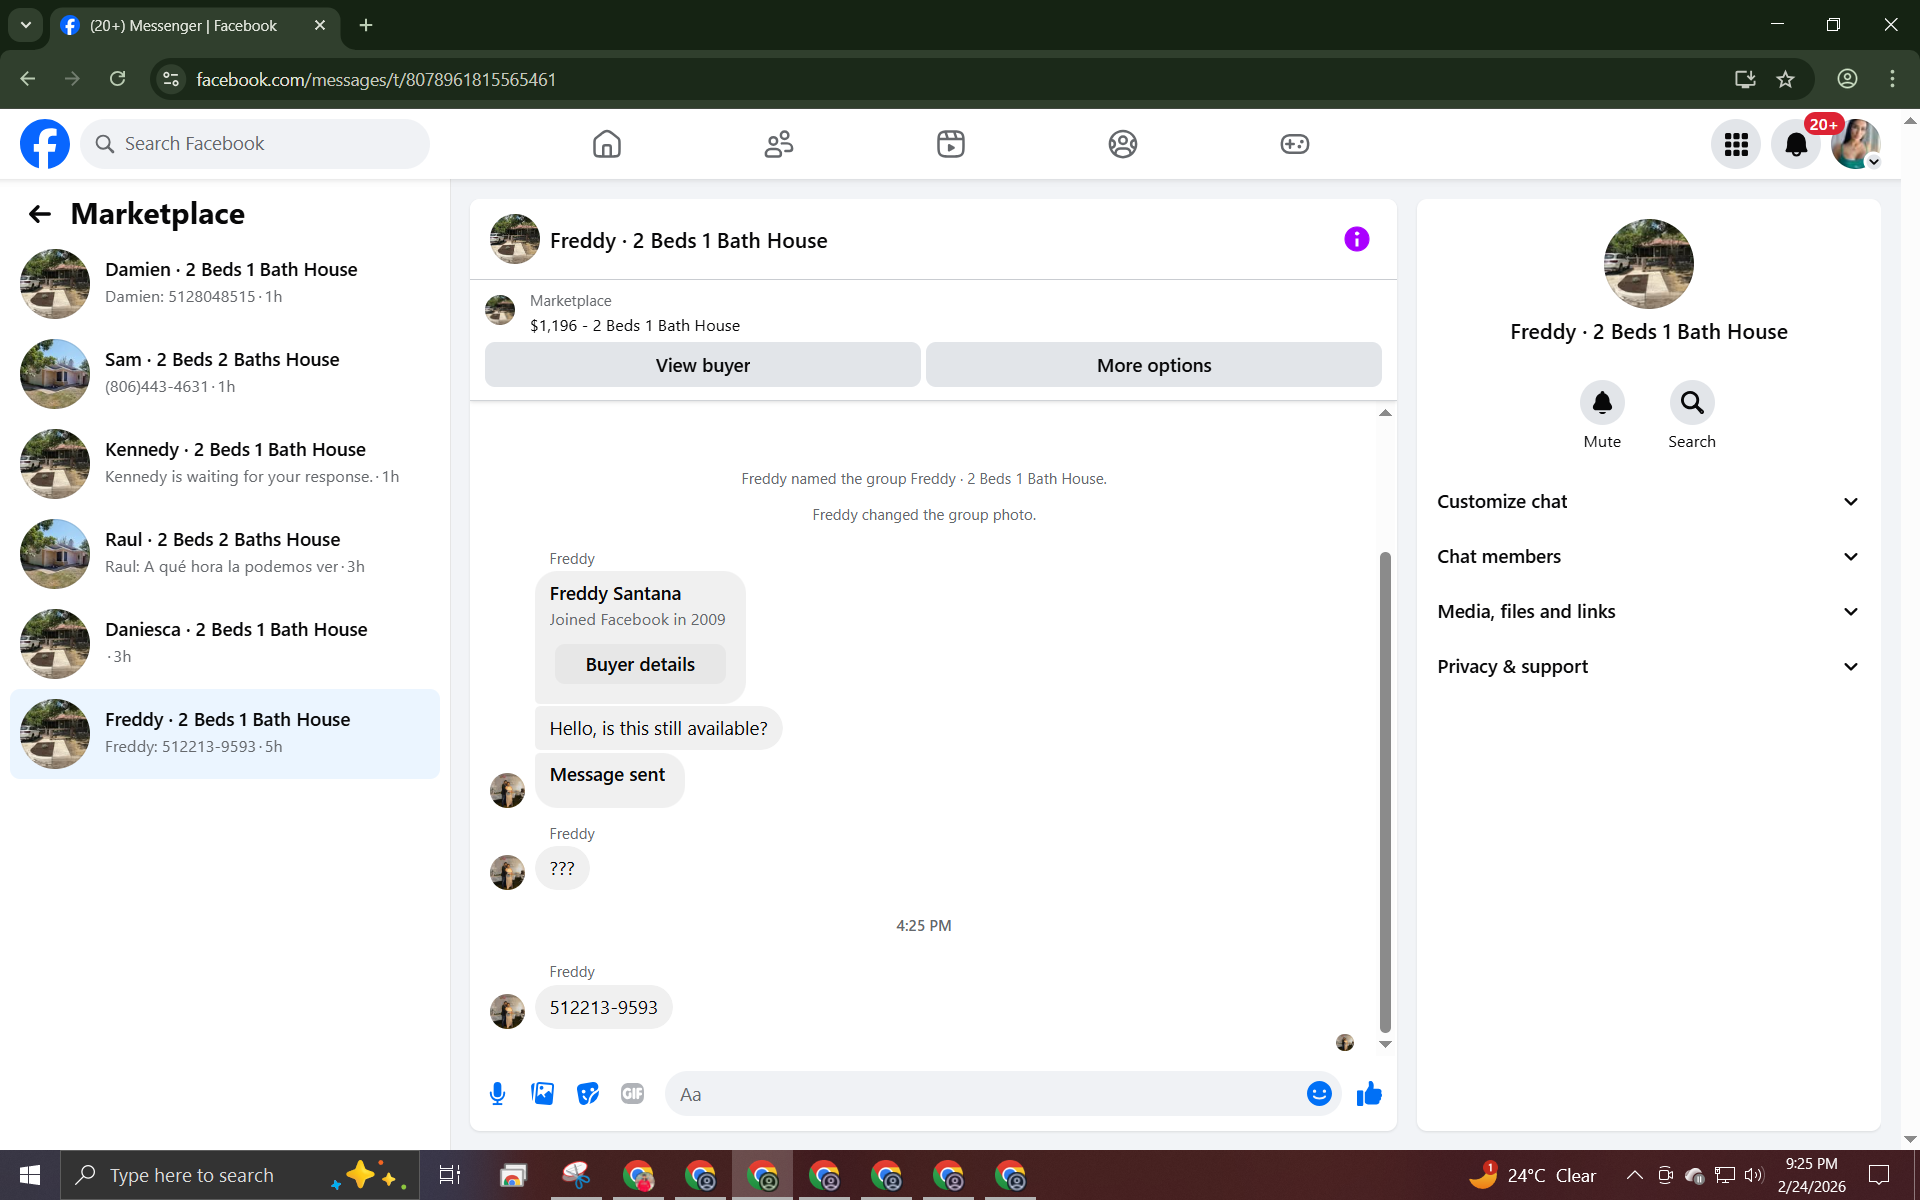Open Facebook notifications bell

click(x=1796, y=145)
